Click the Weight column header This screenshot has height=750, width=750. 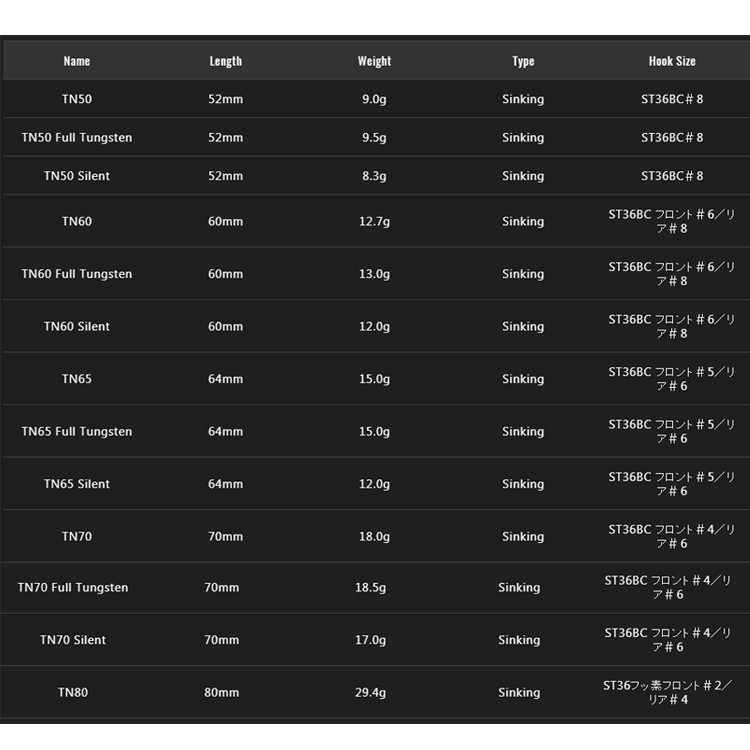click(x=374, y=61)
